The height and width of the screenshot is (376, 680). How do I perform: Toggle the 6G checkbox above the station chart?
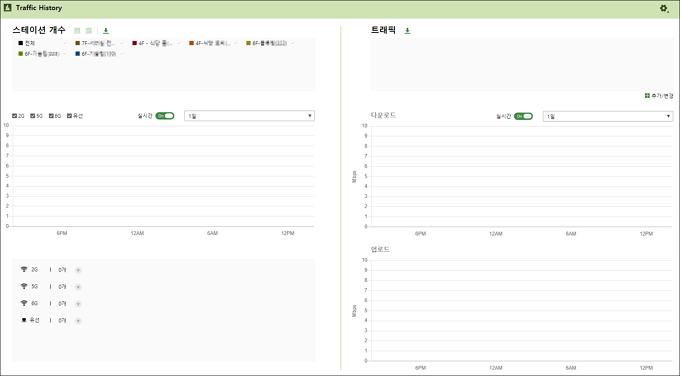coord(51,116)
